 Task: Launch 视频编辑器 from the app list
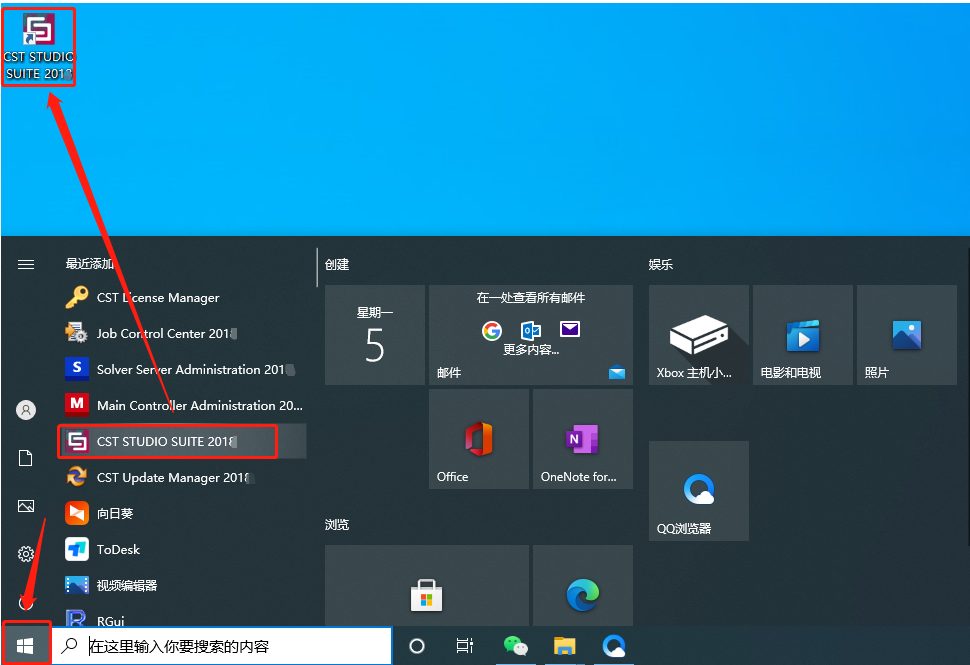point(184,585)
